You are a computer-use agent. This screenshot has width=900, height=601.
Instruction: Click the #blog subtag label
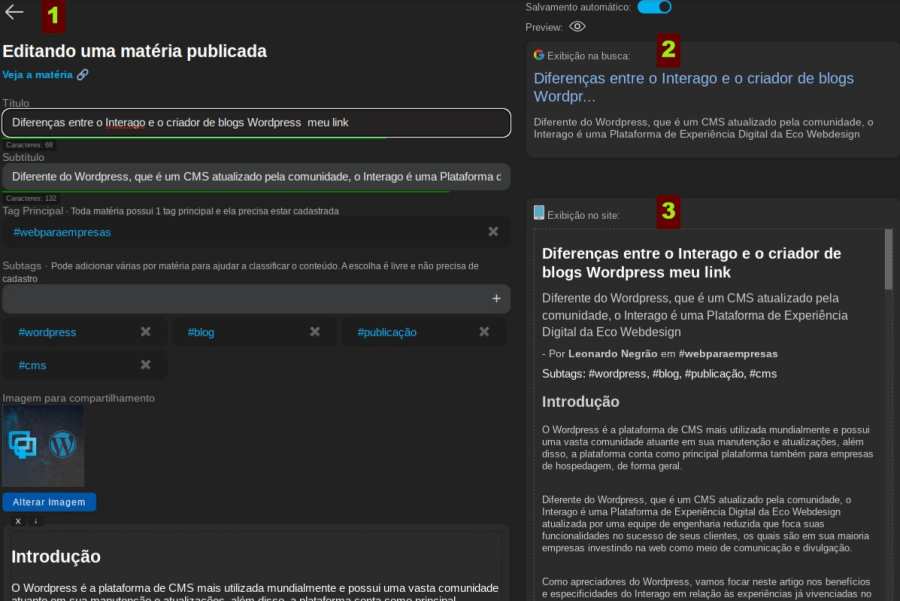click(x=201, y=332)
